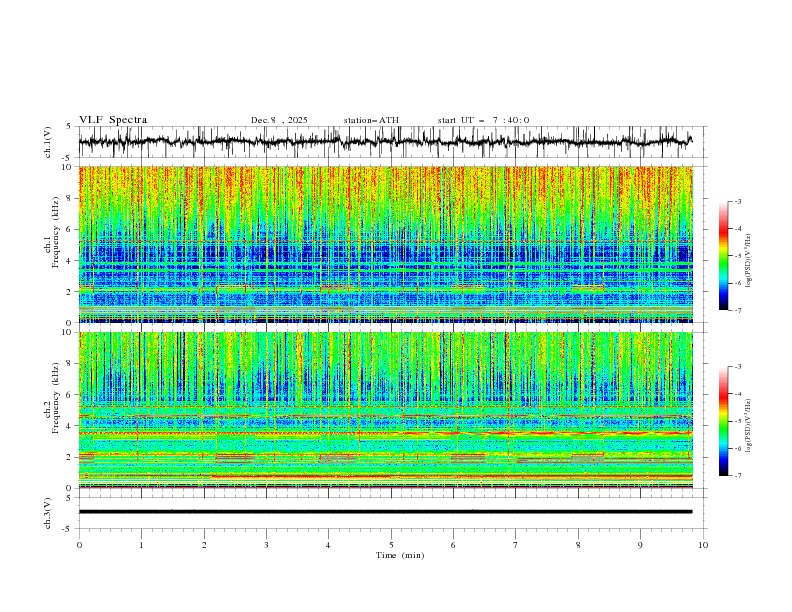Click the "ch.3(V)" axis label
Screen dimensions: 792x612
(48, 513)
